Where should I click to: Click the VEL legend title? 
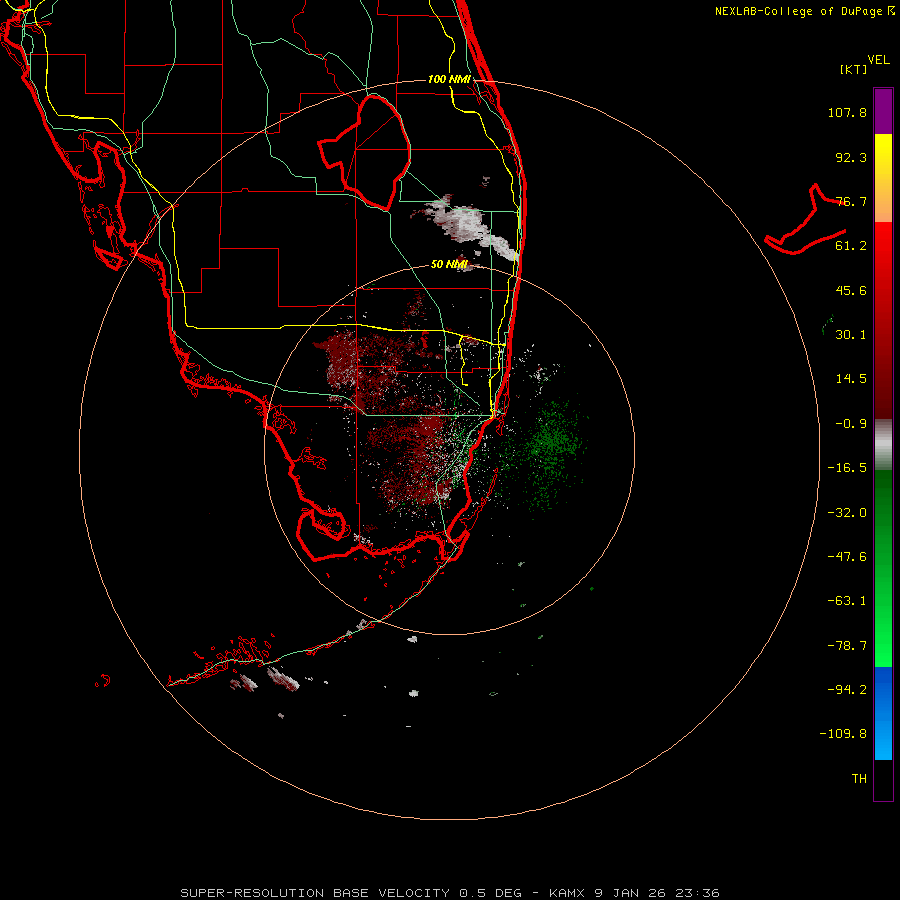(878, 60)
